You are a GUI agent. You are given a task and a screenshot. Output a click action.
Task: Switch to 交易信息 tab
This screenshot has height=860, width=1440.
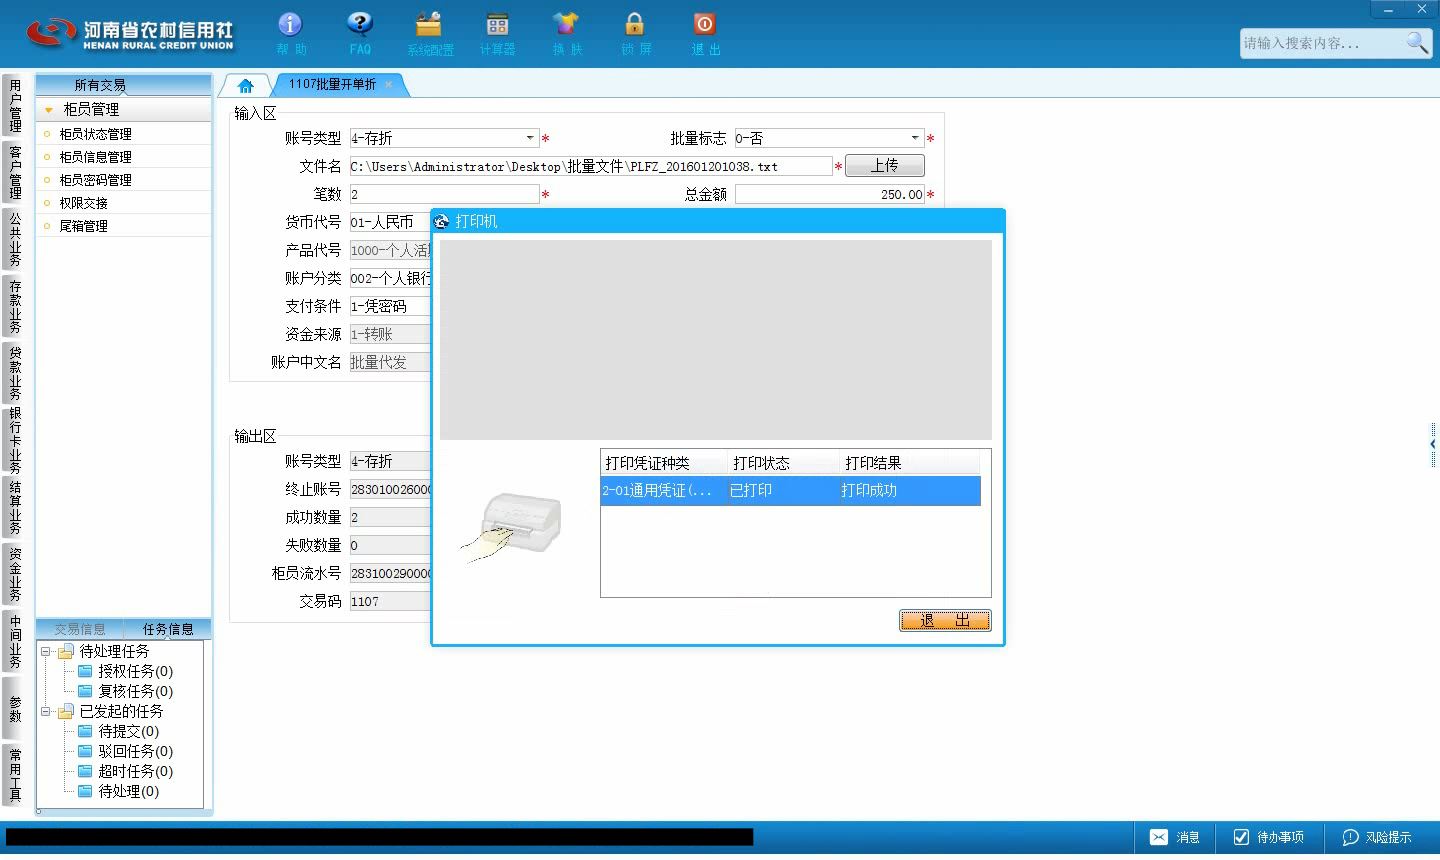coord(79,629)
